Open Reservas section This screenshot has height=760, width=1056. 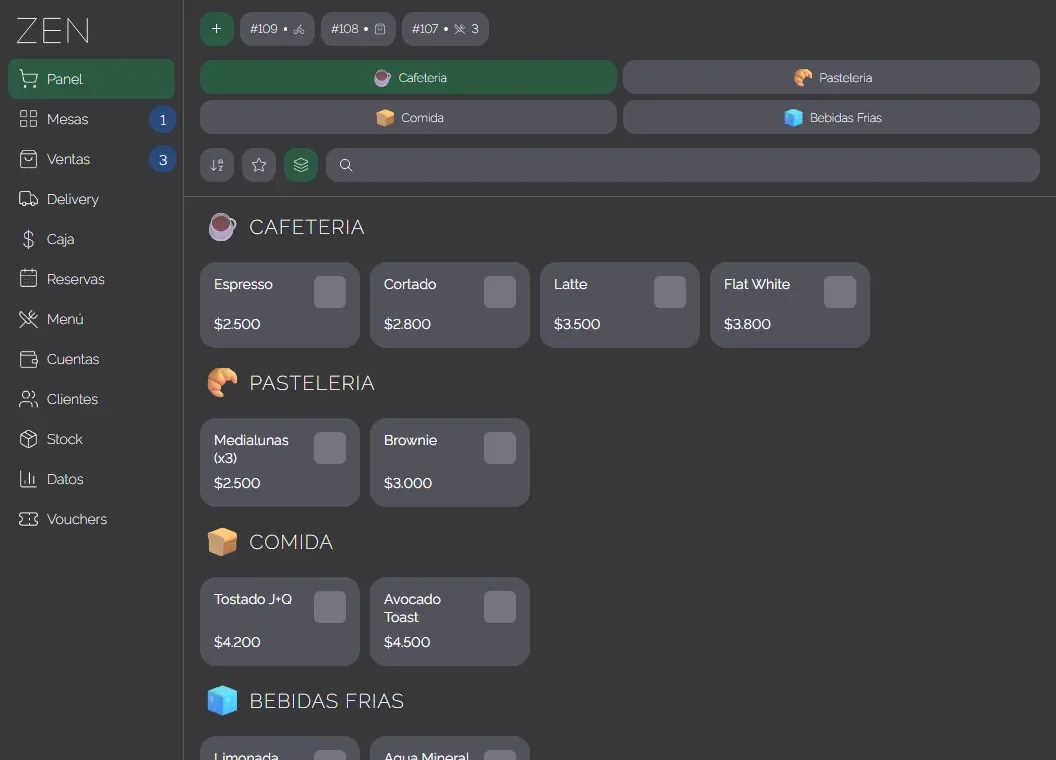point(92,279)
